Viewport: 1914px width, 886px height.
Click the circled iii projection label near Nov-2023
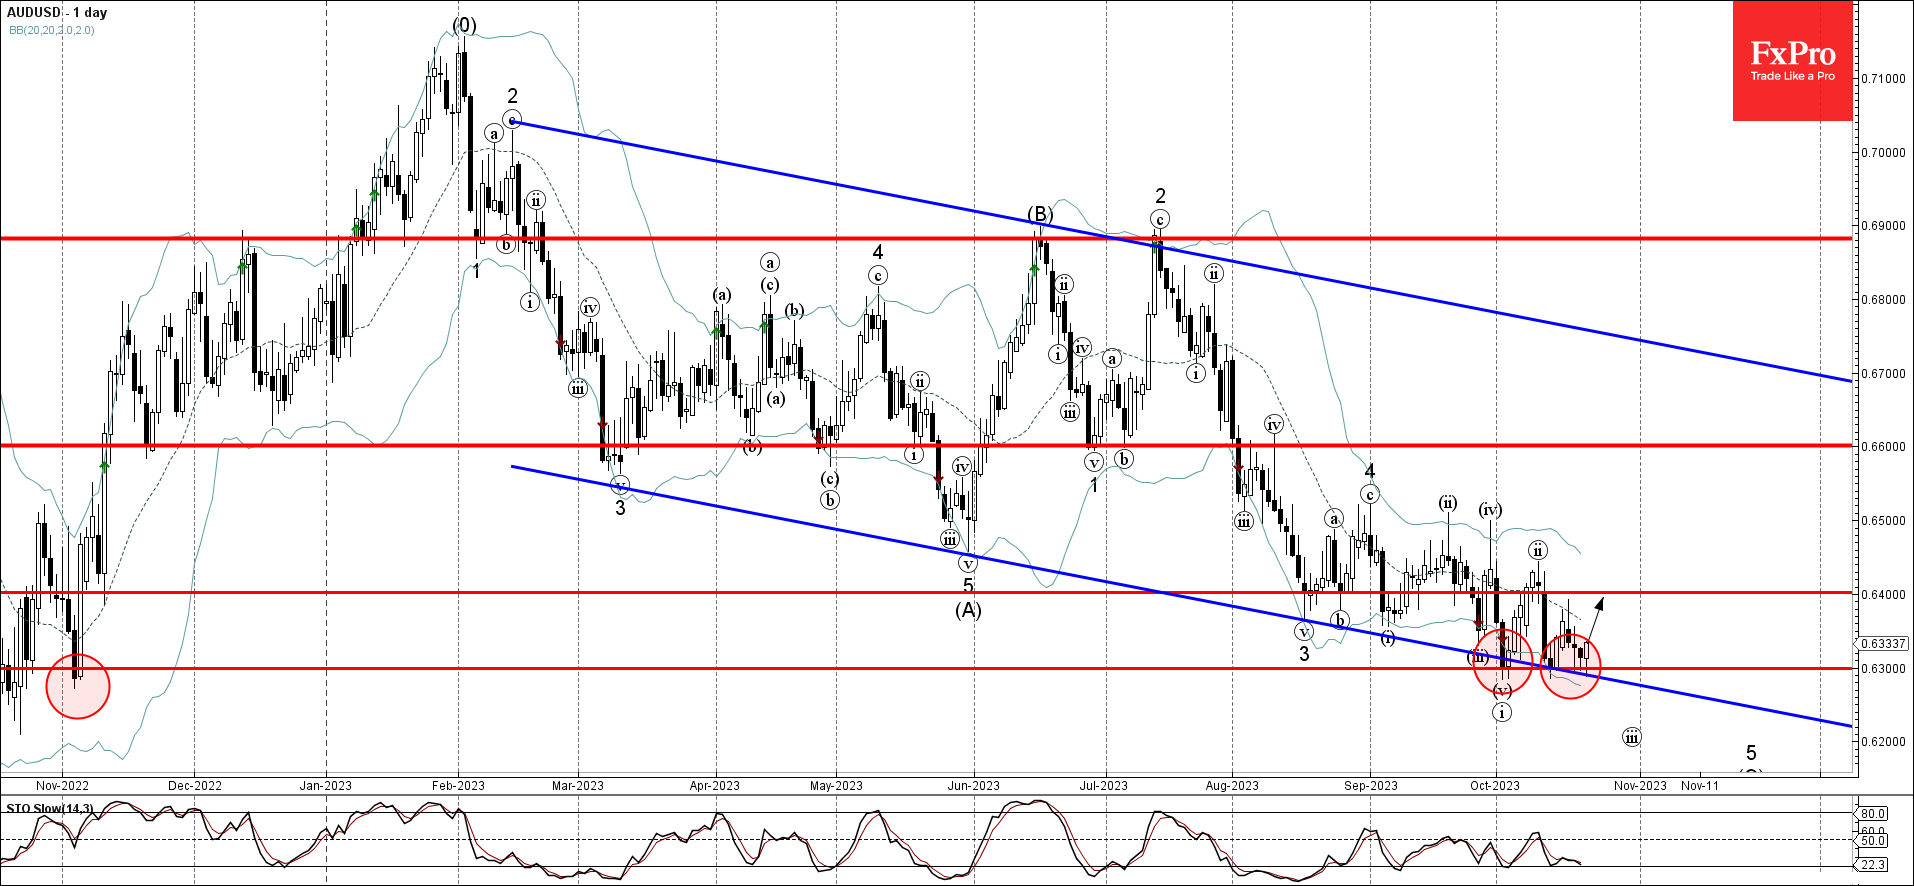[x=1631, y=738]
